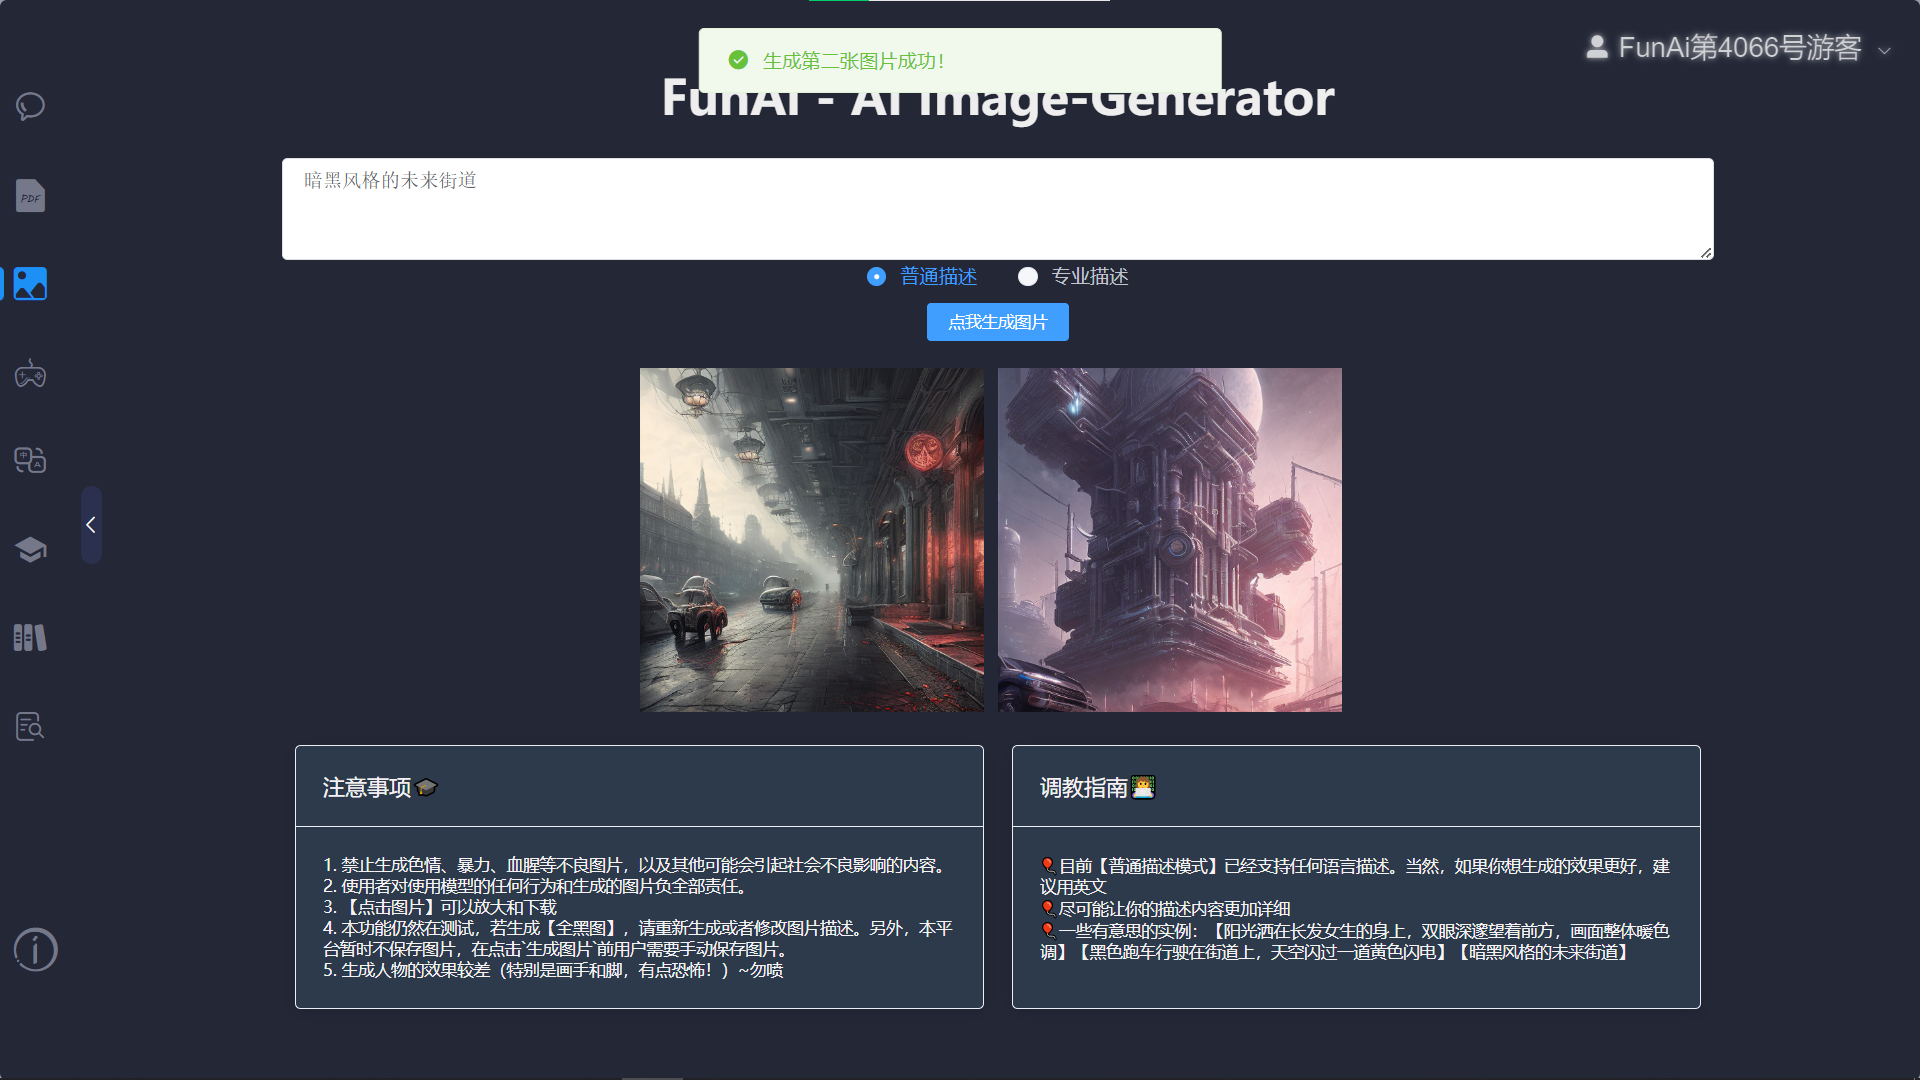This screenshot has height=1080, width=1920.
Task: Collapse the sidebar with the left chevron
Action: [x=91, y=525]
